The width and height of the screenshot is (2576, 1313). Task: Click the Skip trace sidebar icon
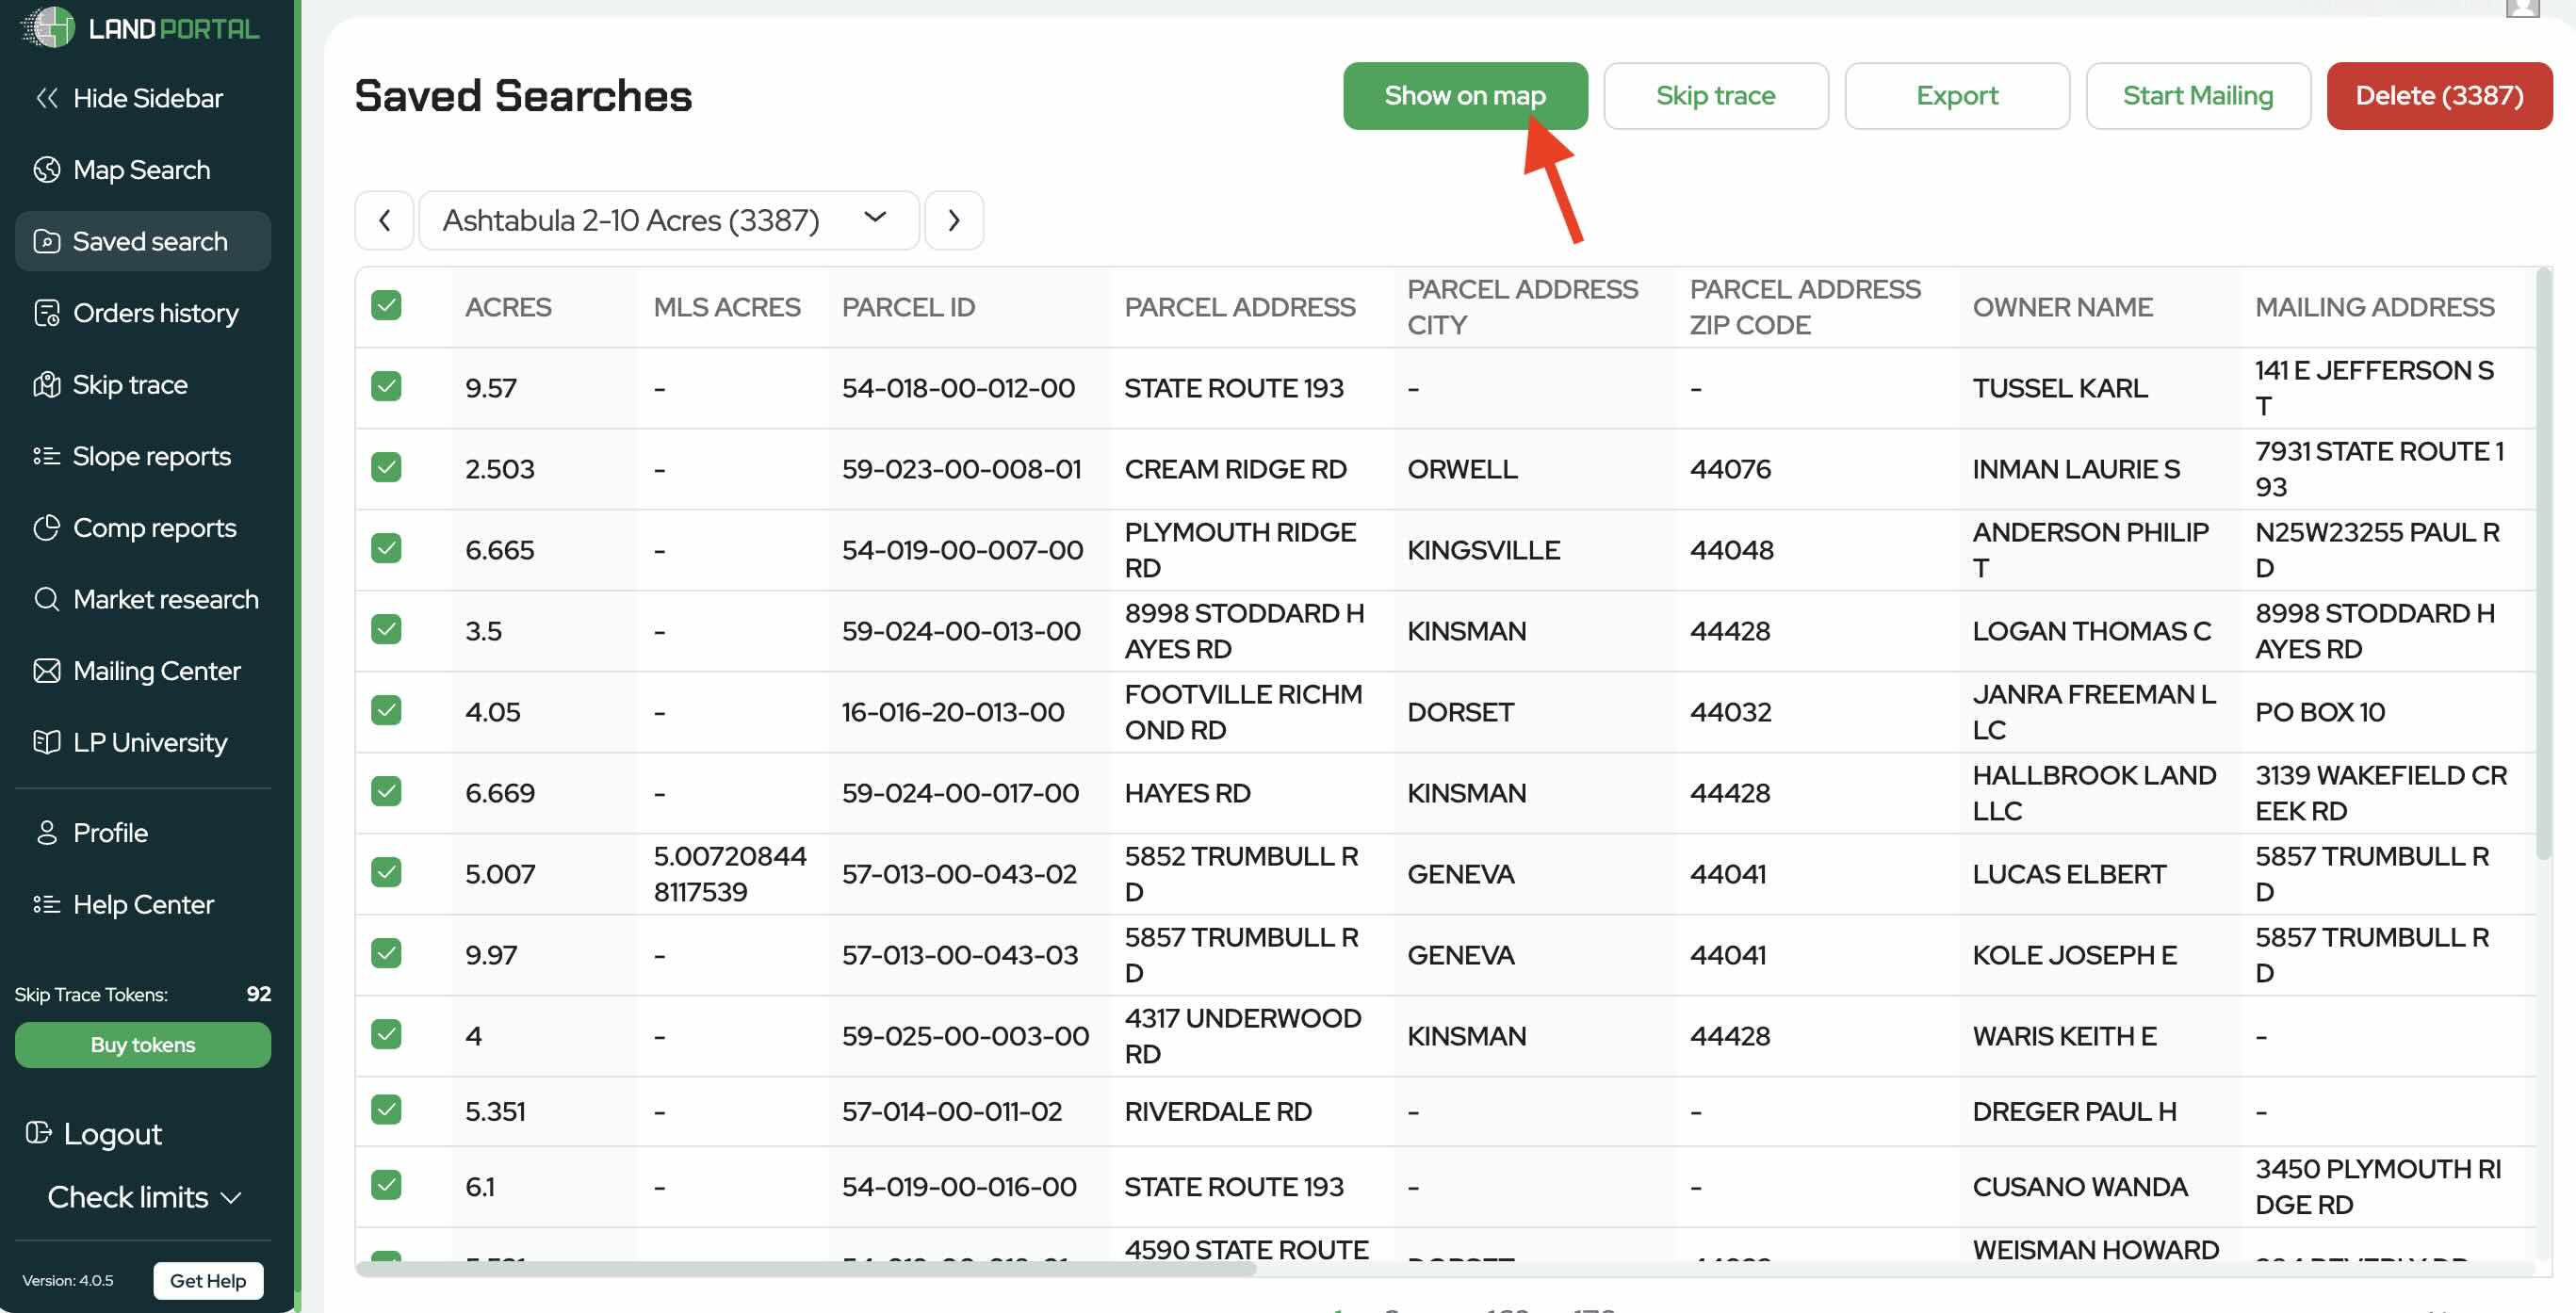[x=46, y=385]
